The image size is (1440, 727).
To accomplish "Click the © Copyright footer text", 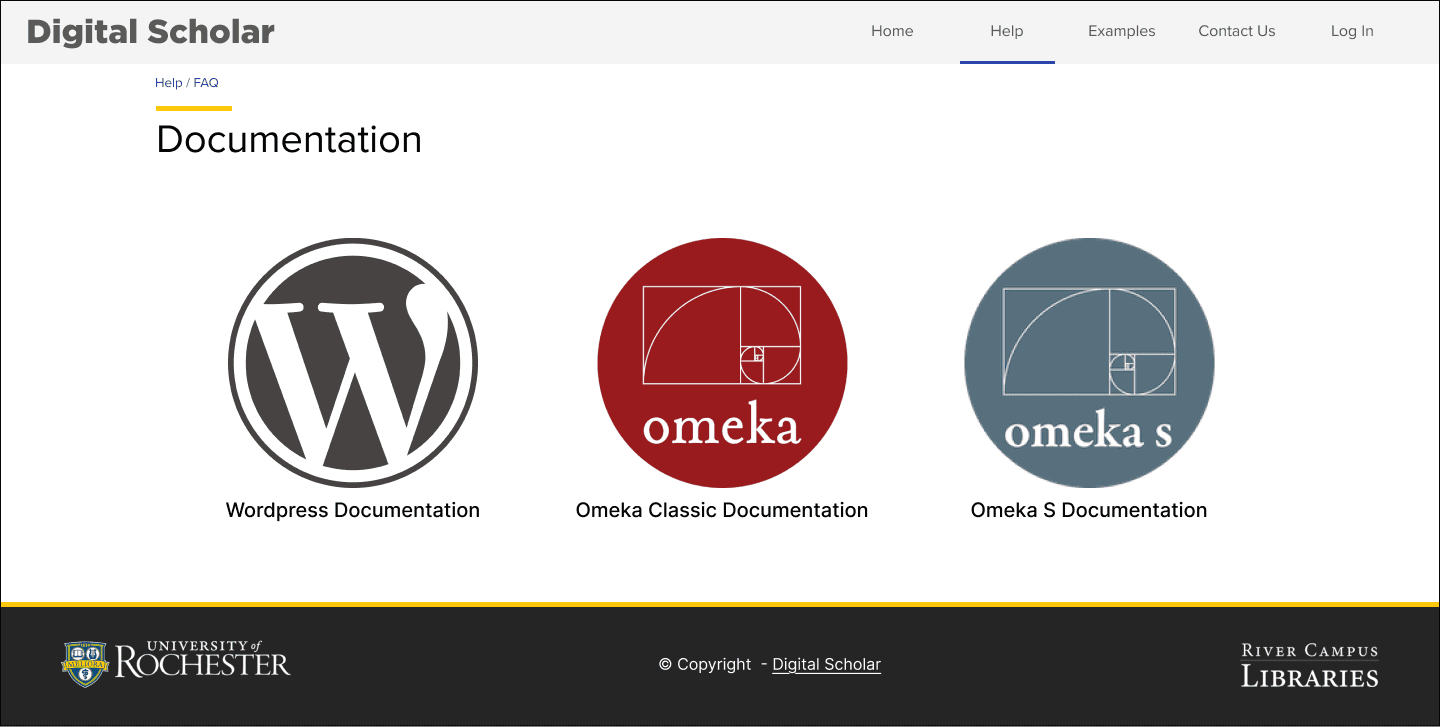I will [705, 664].
